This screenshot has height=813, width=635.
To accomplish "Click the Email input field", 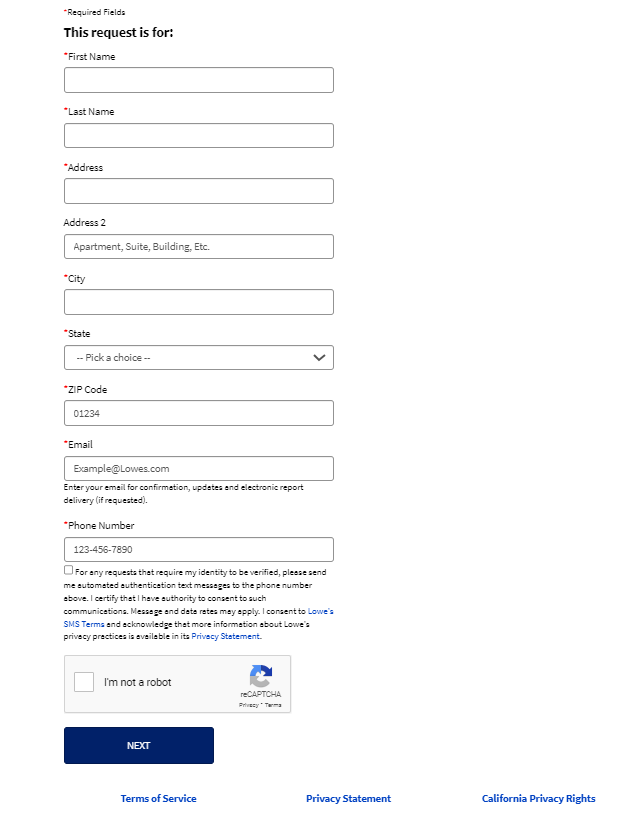I will pos(199,469).
